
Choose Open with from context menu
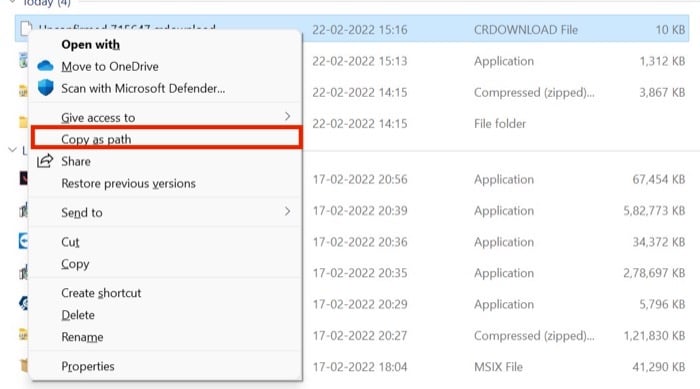coord(91,45)
